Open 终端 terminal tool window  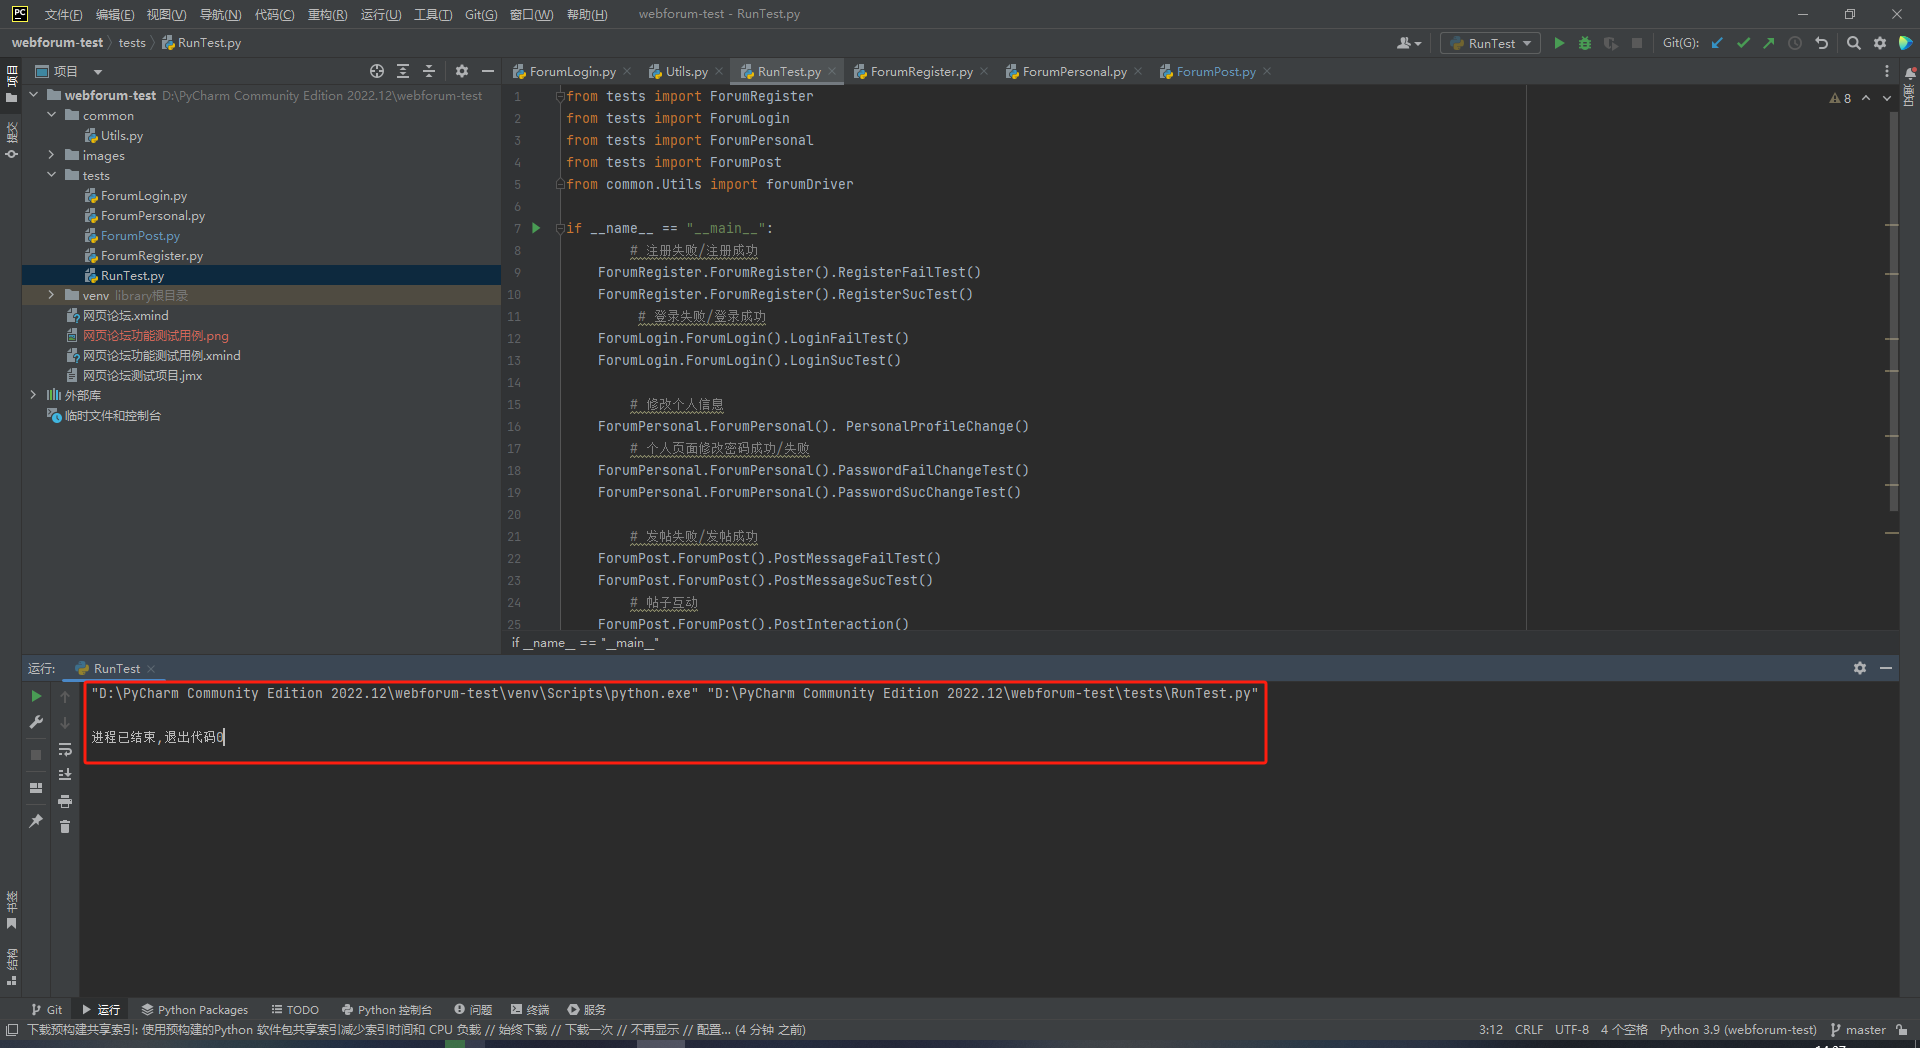530,1009
